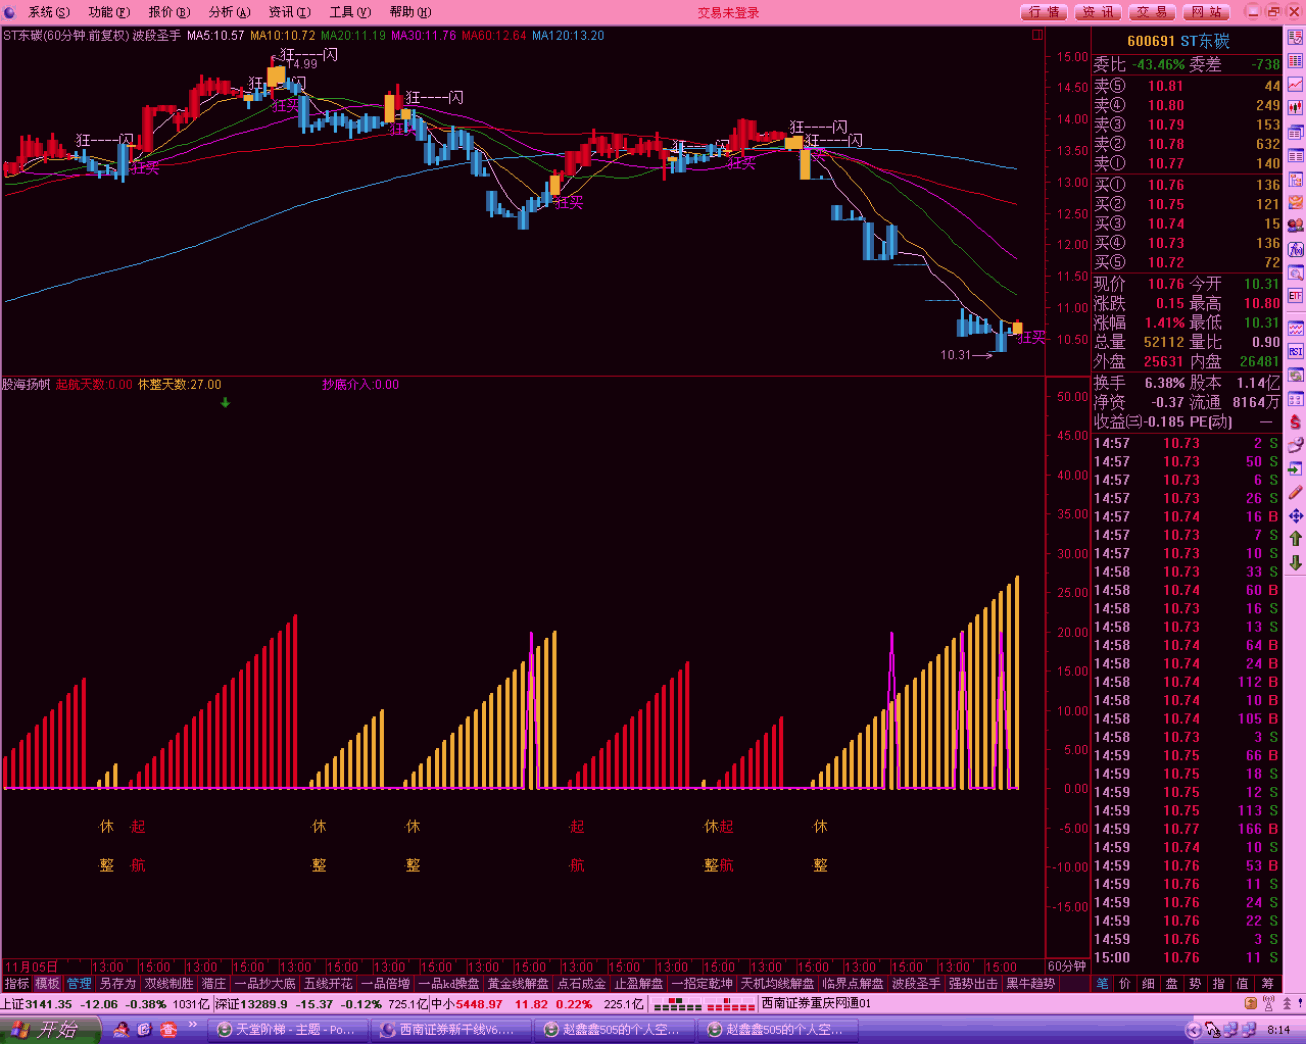Select the 强势出击 indicator template
Image resolution: width=1306 pixels, height=1044 pixels.
973,984
